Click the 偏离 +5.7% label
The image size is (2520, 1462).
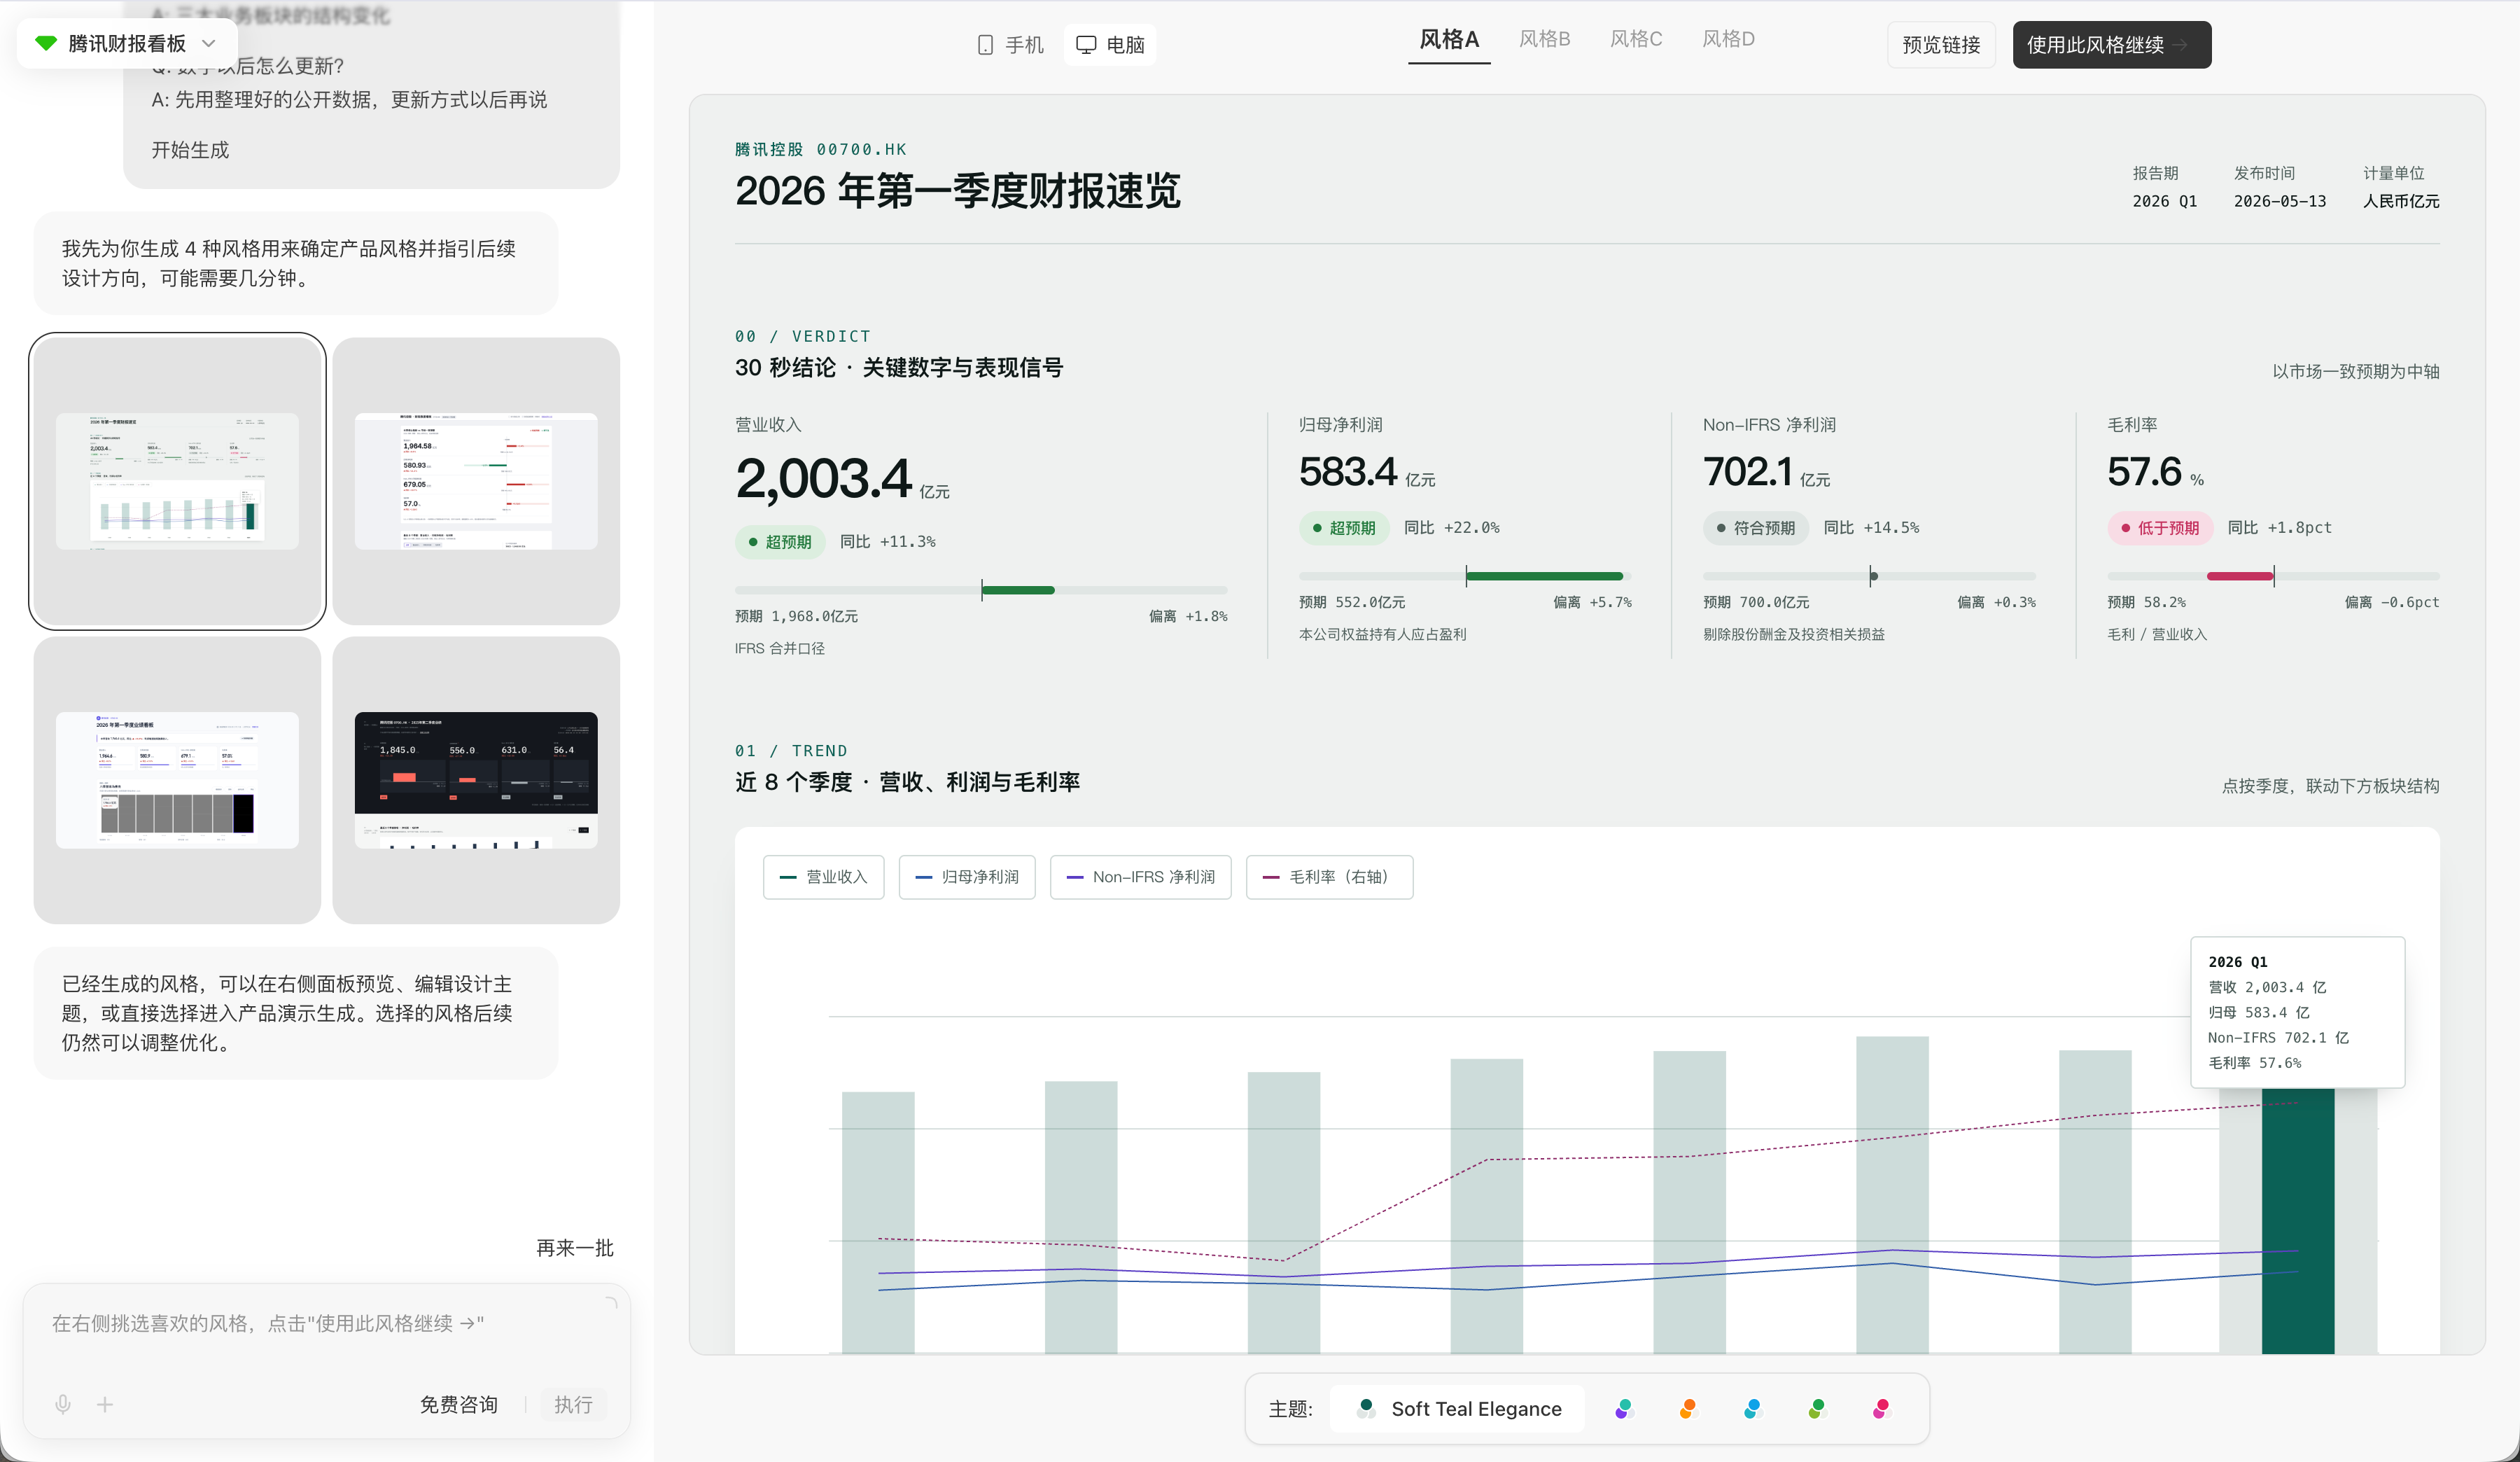(x=1592, y=602)
